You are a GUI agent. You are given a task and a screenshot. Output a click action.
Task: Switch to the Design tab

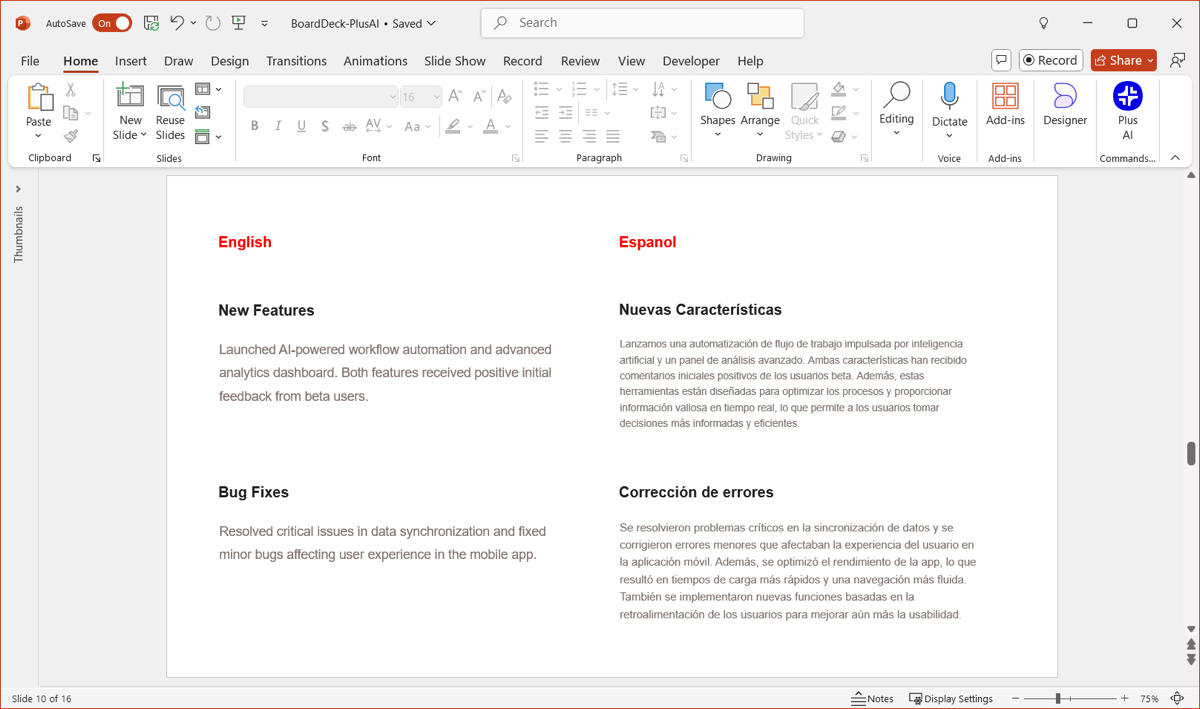[229, 61]
